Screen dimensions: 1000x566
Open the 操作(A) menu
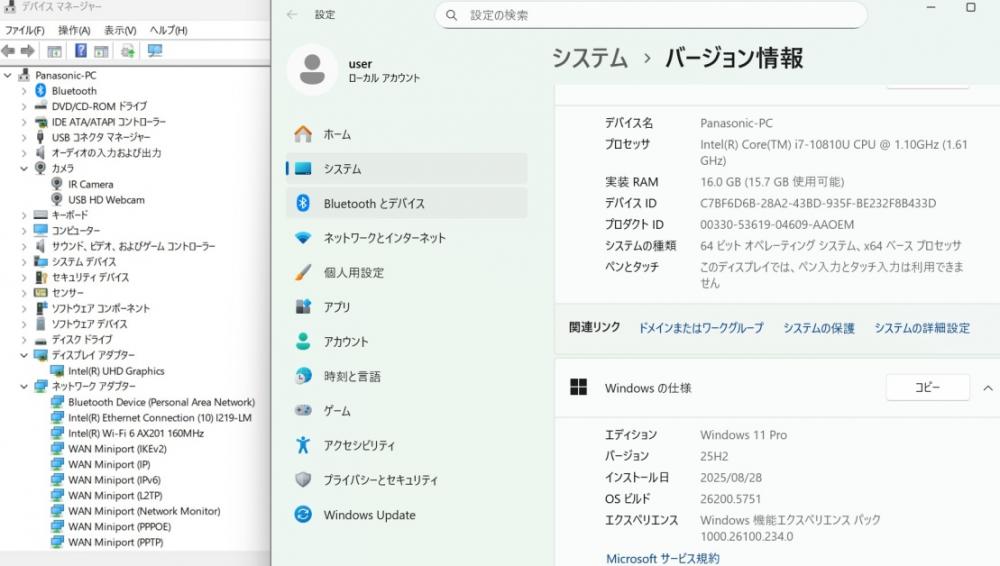tap(73, 30)
